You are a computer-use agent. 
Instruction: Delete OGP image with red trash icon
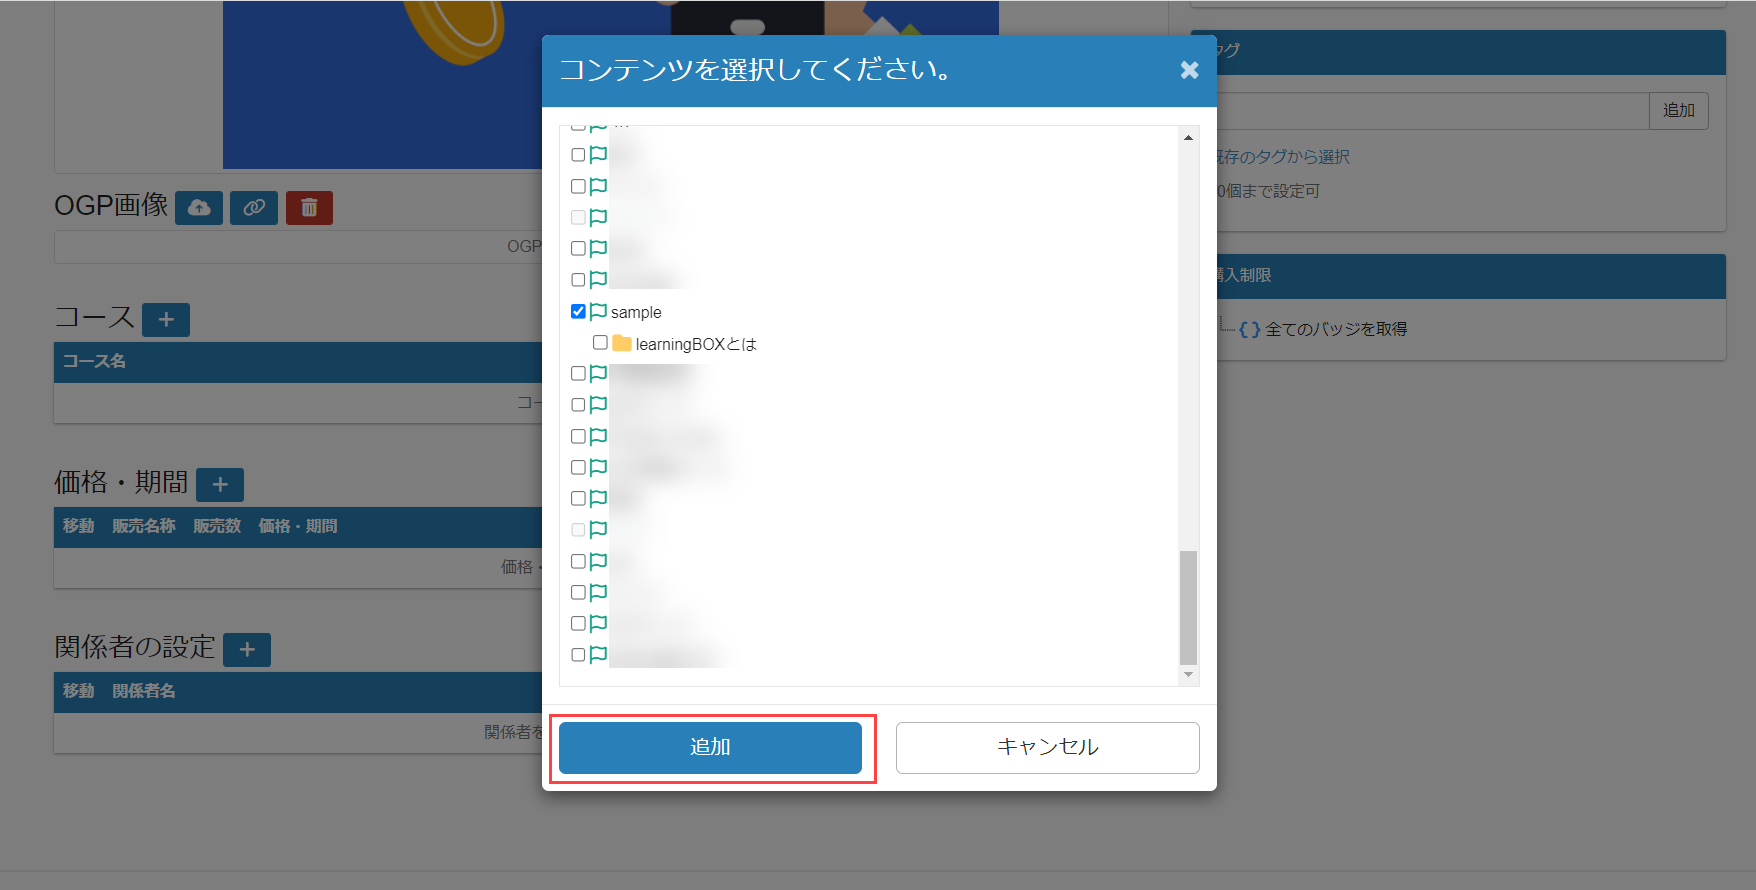point(309,208)
